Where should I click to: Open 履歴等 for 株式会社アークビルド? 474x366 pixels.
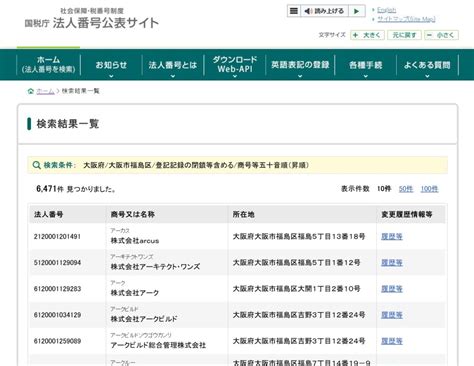[x=392, y=315]
